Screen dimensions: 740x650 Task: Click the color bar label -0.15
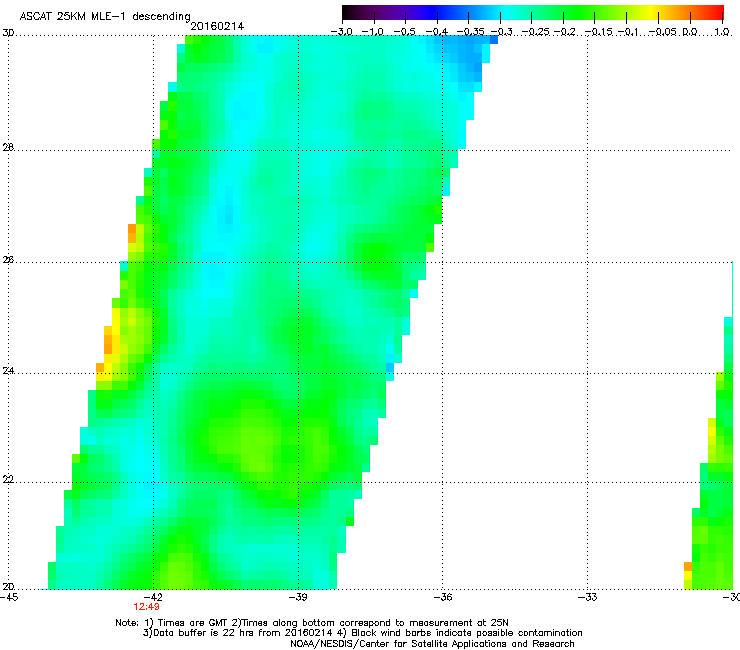pyautogui.click(x=598, y=32)
